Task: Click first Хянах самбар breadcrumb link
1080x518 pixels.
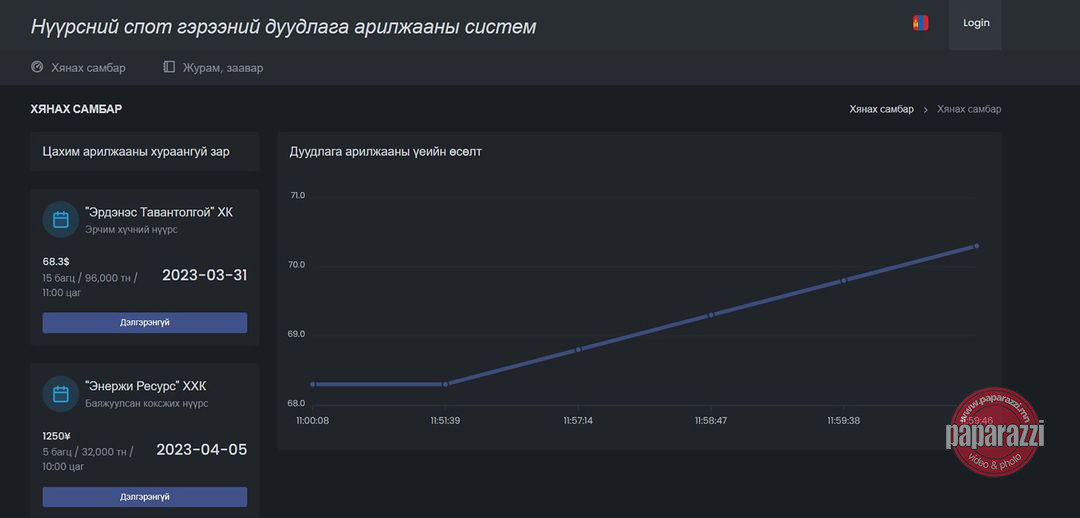Action: [x=882, y=110]
